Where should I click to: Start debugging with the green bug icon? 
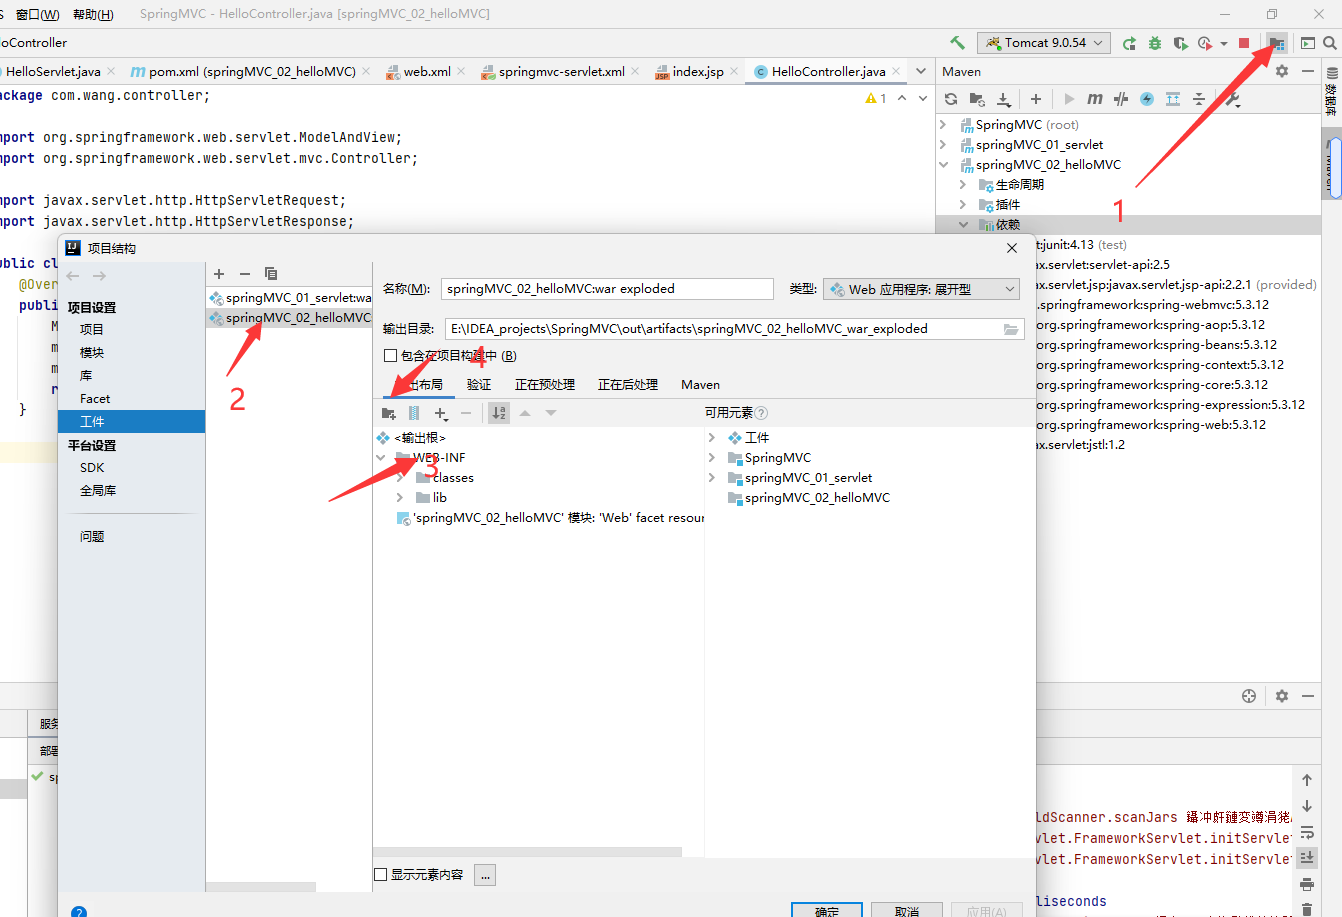(x=1155, y=43)
